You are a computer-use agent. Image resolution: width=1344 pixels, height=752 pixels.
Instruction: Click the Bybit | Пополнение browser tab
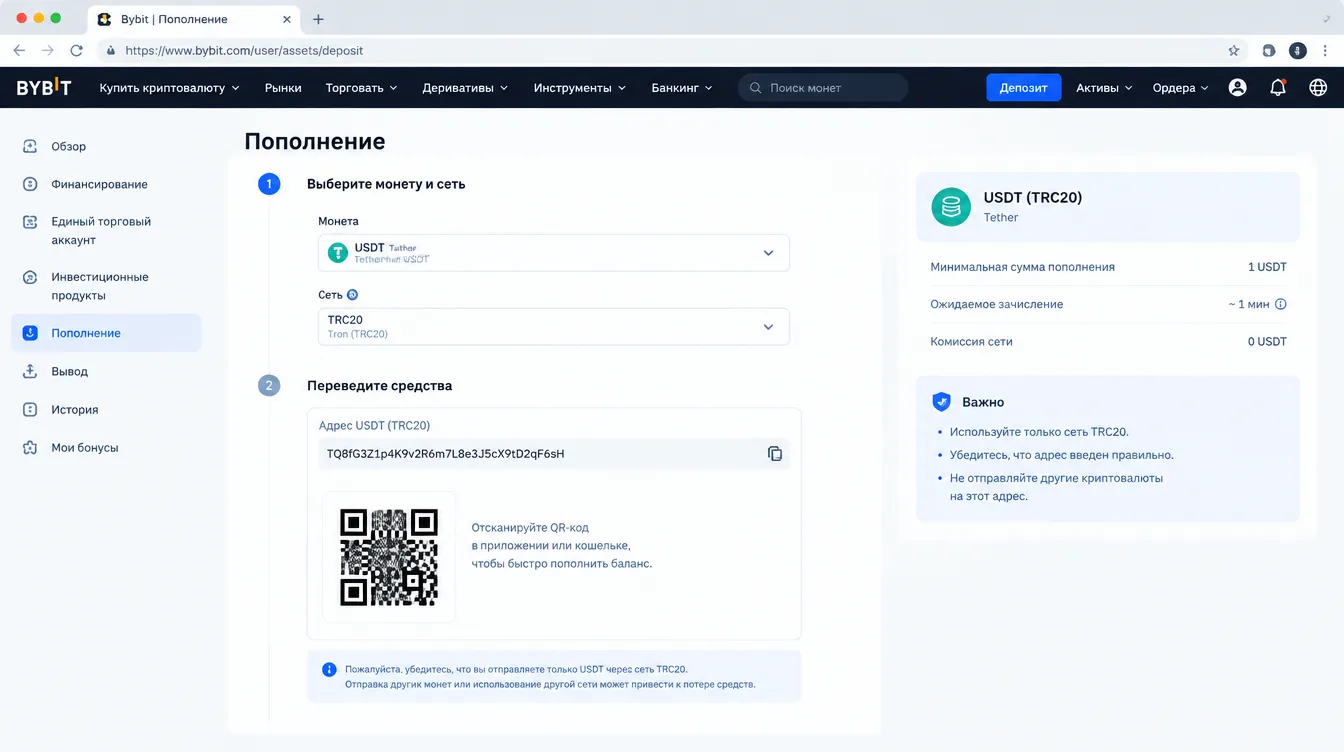191,19
